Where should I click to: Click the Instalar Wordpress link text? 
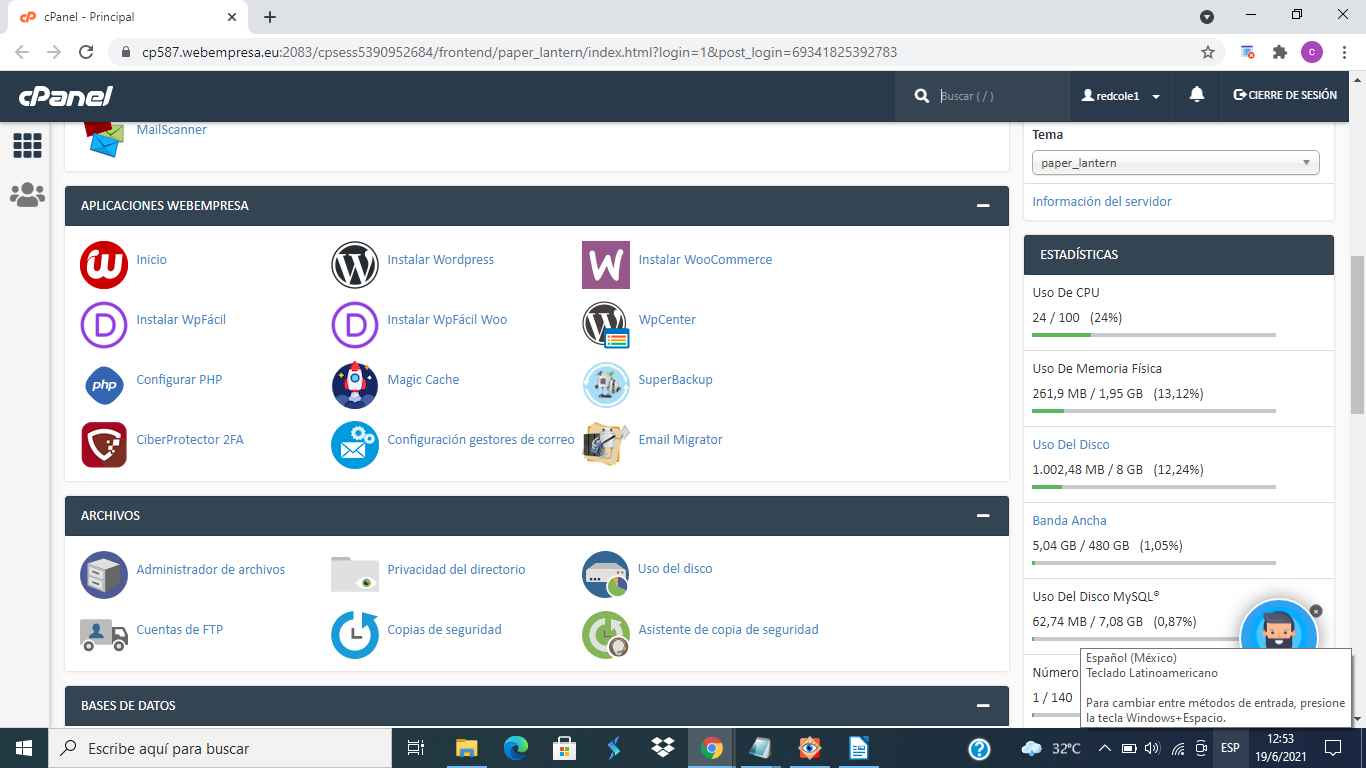pyautogui.click(x=440, y=259)
